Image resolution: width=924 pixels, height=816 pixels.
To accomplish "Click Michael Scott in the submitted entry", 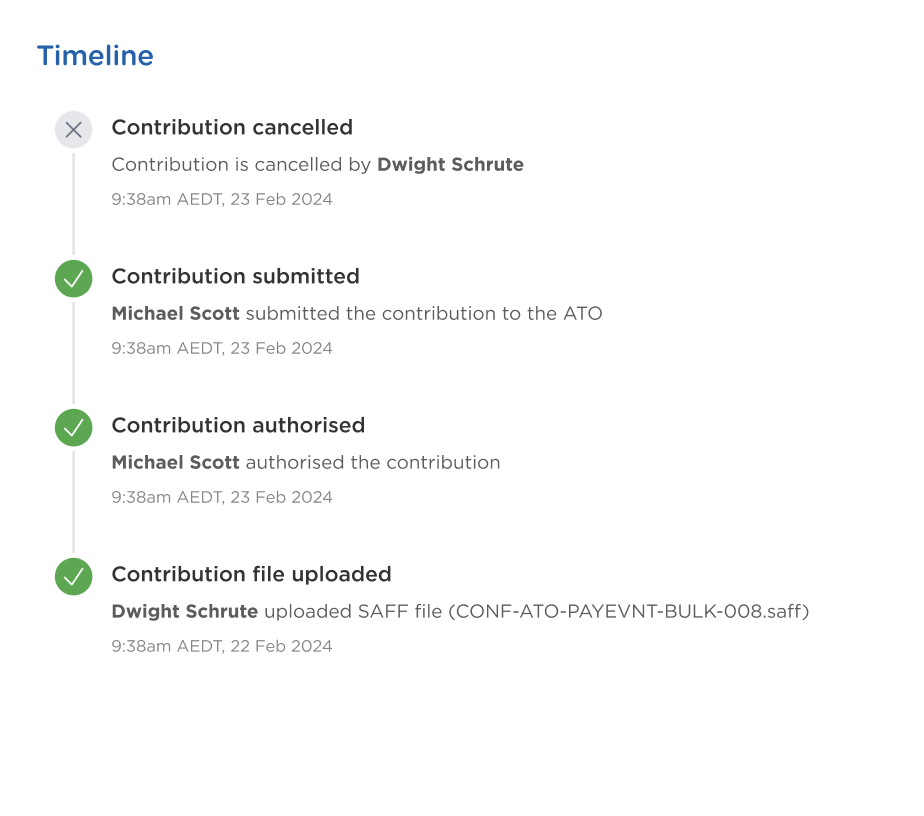I will (x=176, y=313).
